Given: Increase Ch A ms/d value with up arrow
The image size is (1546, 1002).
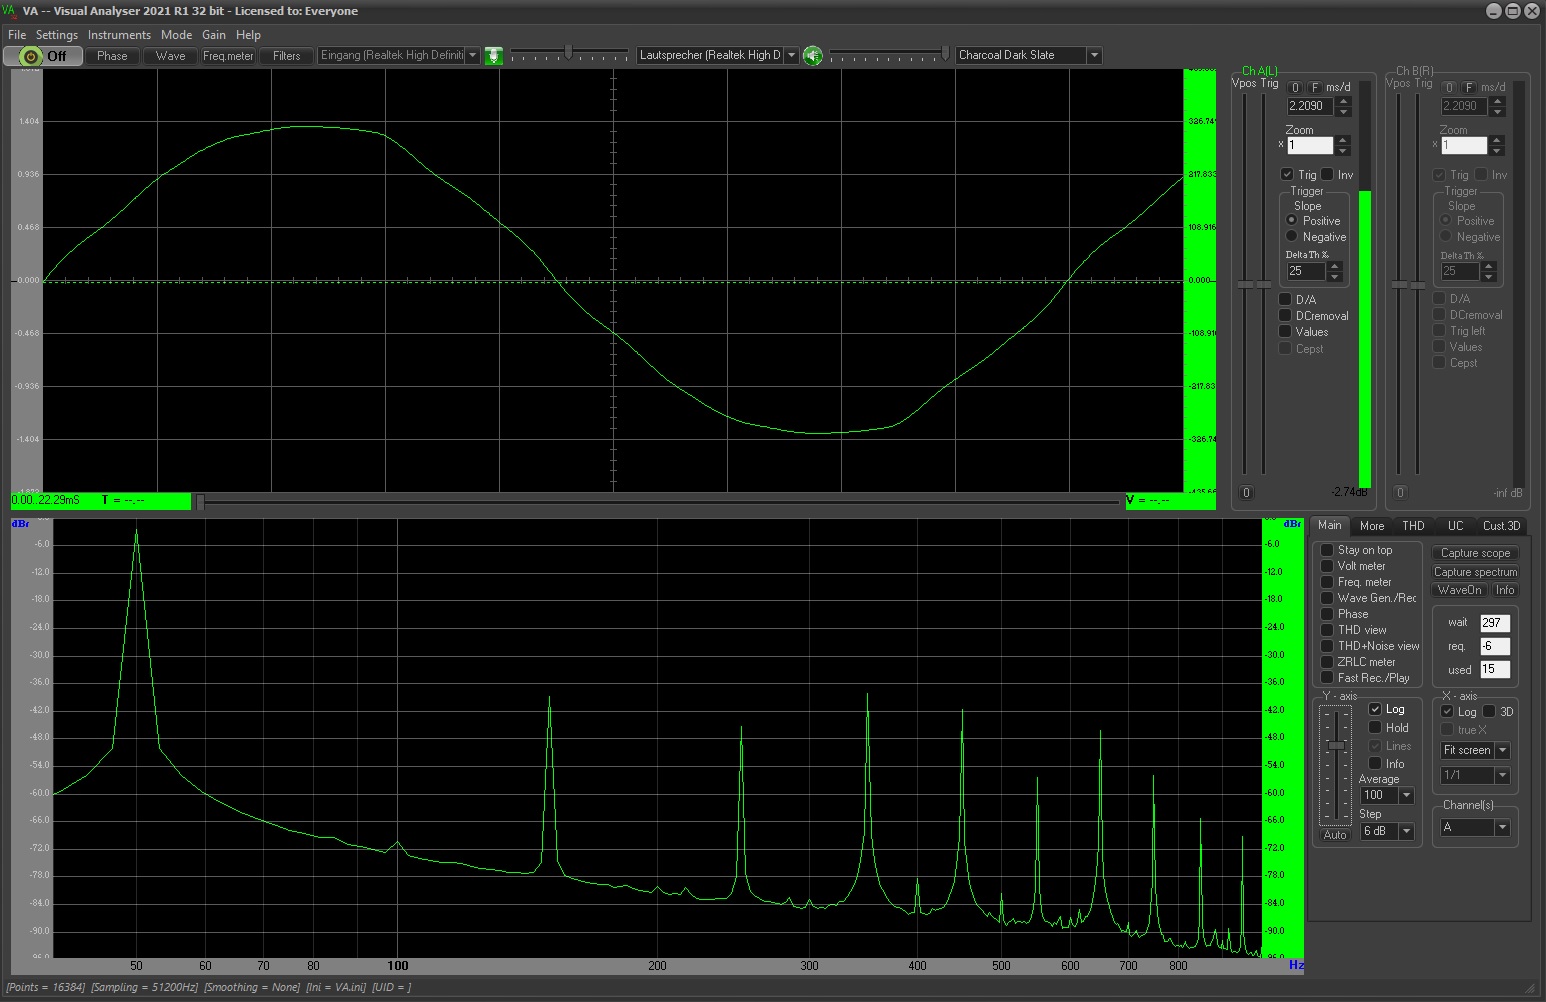Looking at the screenshot, I should 1343,101.
